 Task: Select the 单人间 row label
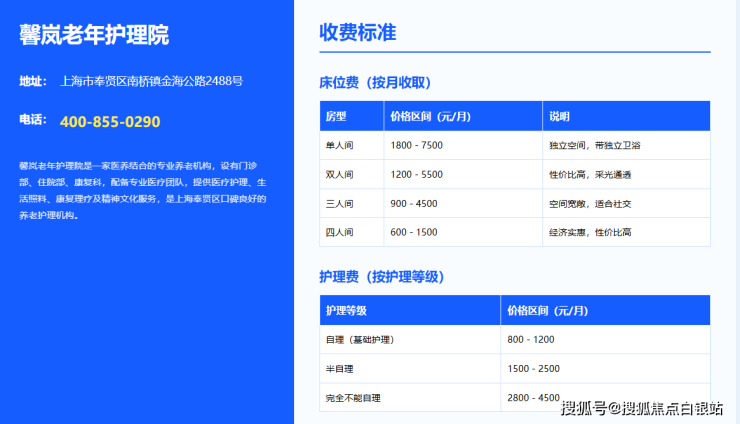(x=339, y=145)
